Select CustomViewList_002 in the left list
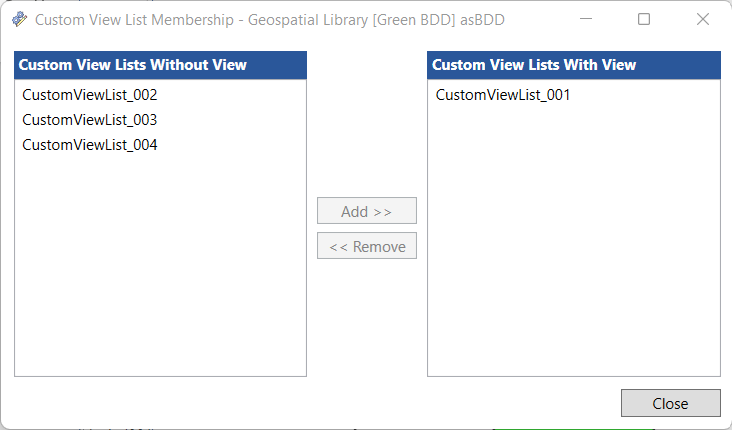Viewport: 732px width, 430px height. coord(90,95)
